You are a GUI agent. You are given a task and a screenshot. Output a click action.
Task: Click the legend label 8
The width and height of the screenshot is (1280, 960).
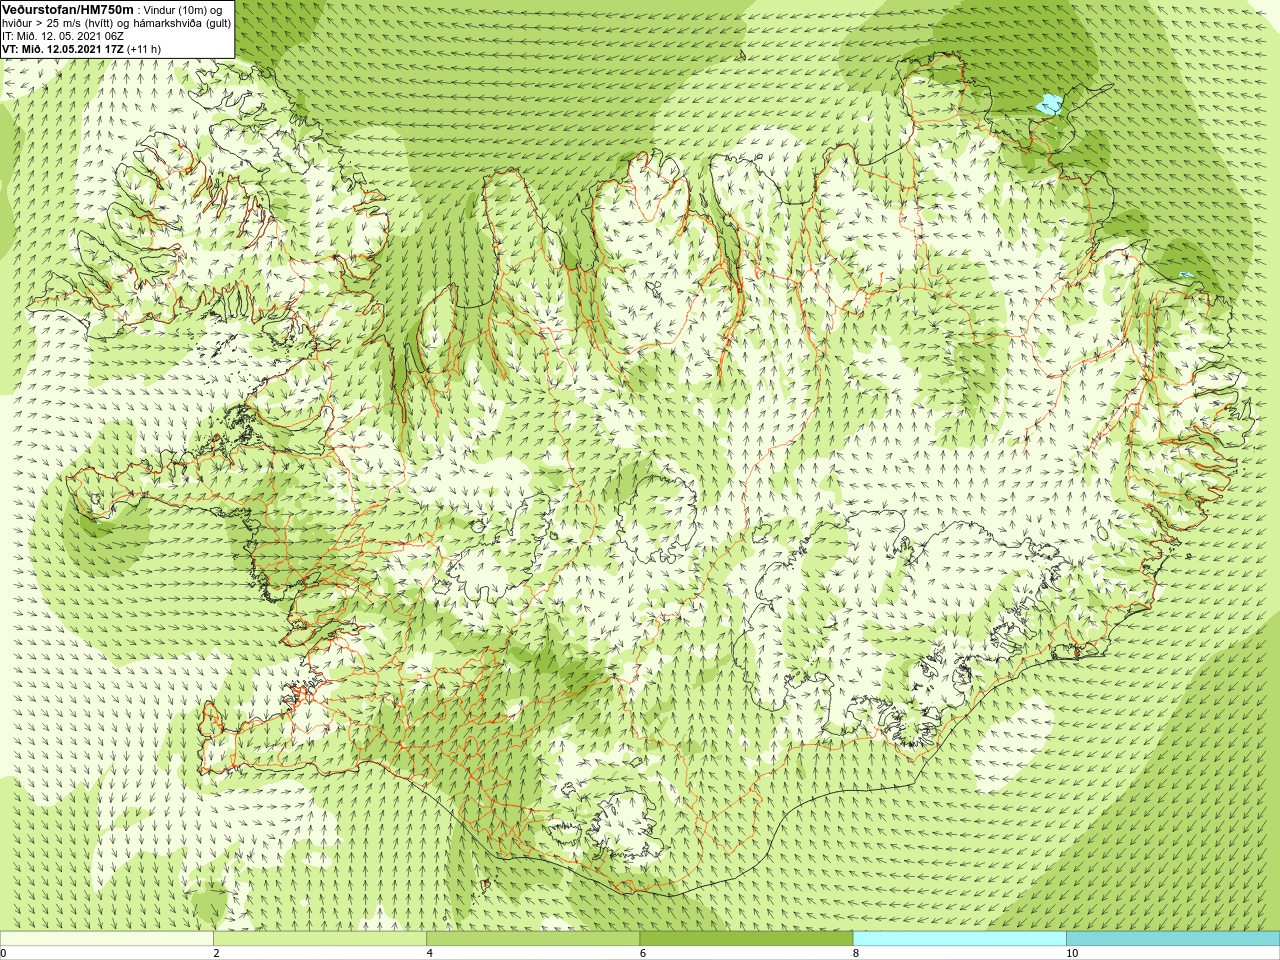[x=856, y=953]
